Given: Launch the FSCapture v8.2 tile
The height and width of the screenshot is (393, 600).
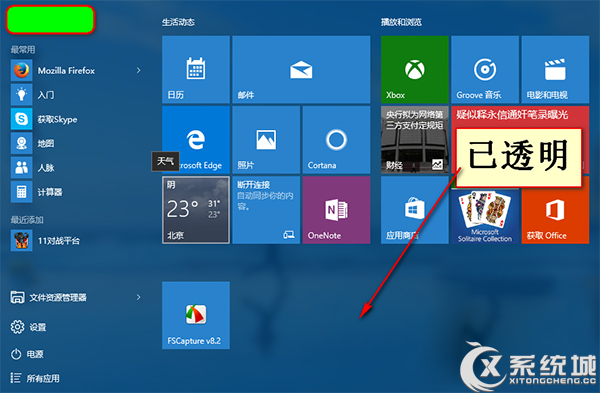Looking at the screenshot, I should (196, 315).
